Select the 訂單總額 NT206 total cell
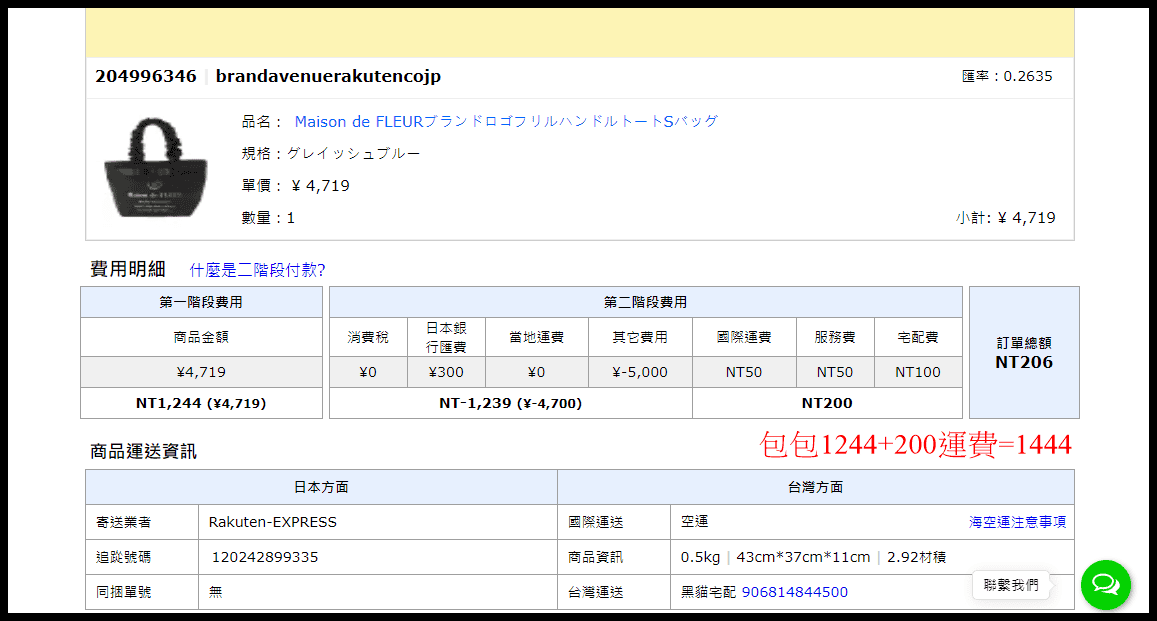Image resolution: width=1157 pixels, height=621 pixels. coord(1024,352)
